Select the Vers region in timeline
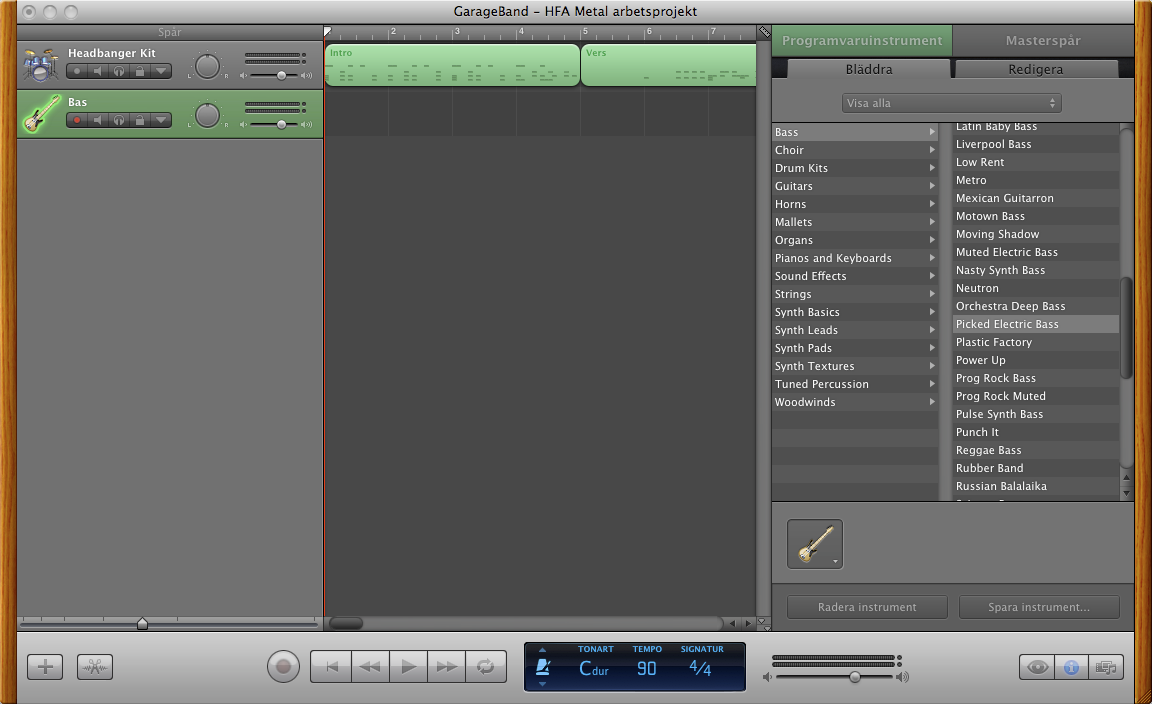The image size is (1152, 704). pos(669,65)
